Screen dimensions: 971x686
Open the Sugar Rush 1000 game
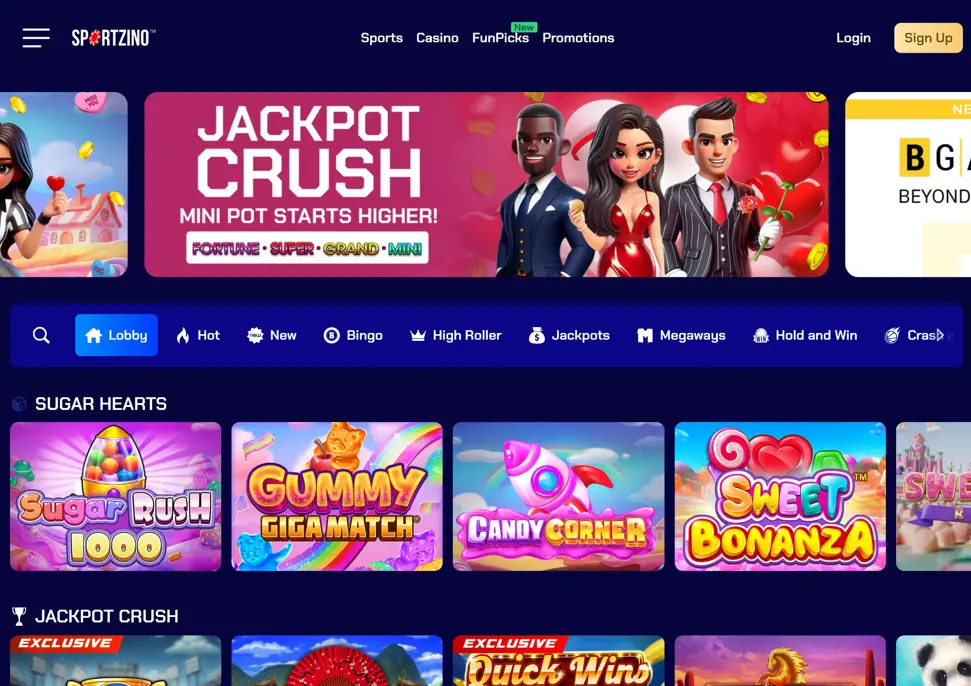pyautogui.click(x=116, y=497)
